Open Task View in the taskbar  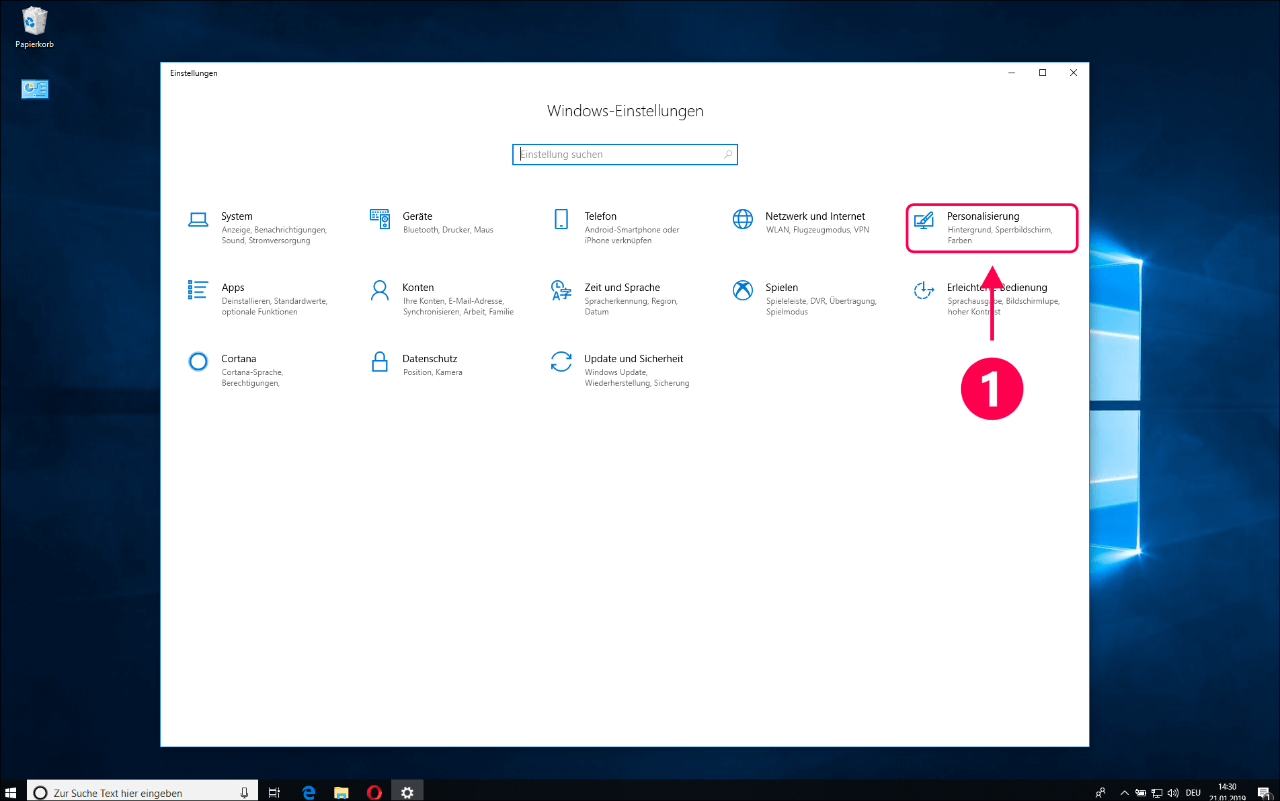tap(274, 792)
